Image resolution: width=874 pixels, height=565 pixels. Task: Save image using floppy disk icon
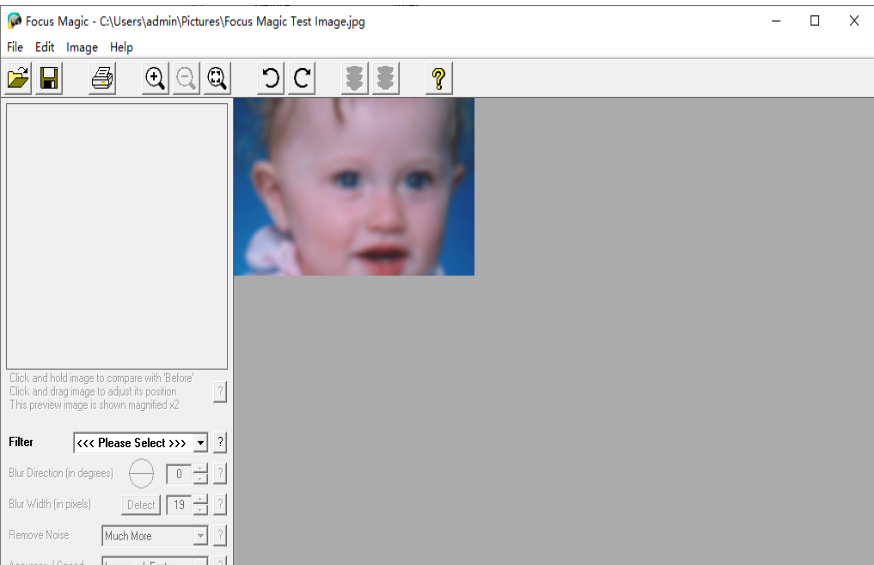(49, 78)
